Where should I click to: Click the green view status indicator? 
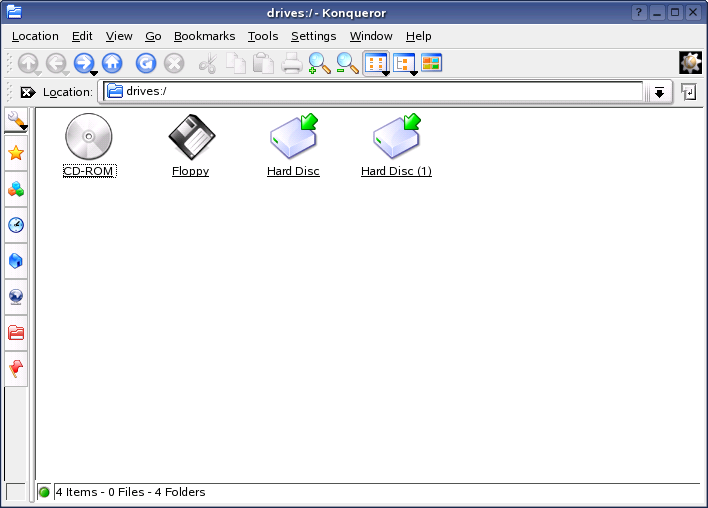(44, 492)
